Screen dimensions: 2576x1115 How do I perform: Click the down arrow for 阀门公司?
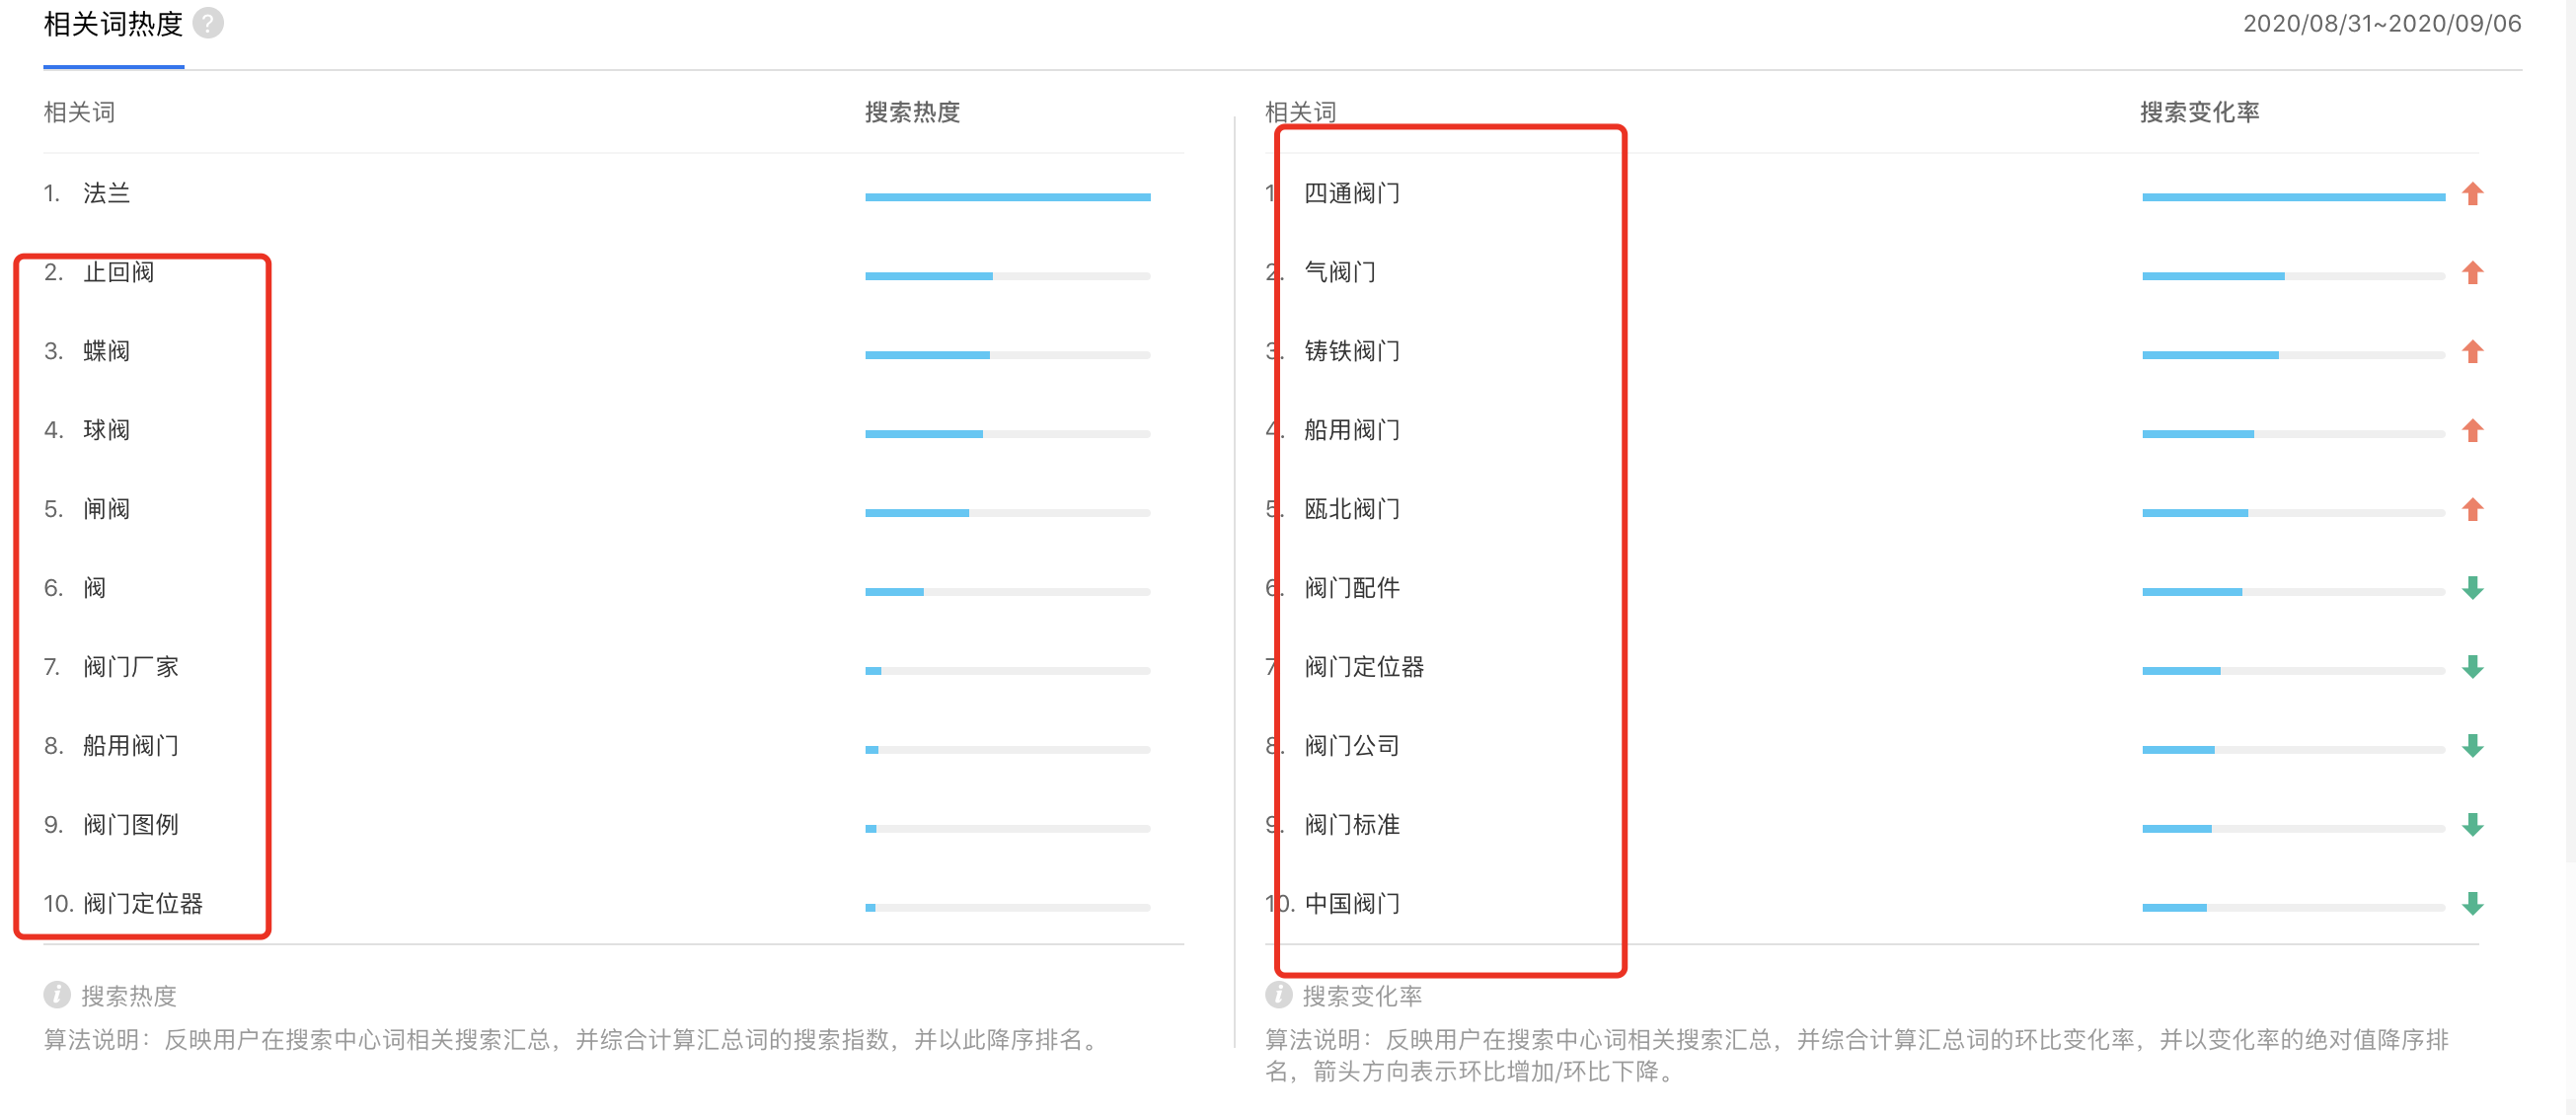point(2472,746)
